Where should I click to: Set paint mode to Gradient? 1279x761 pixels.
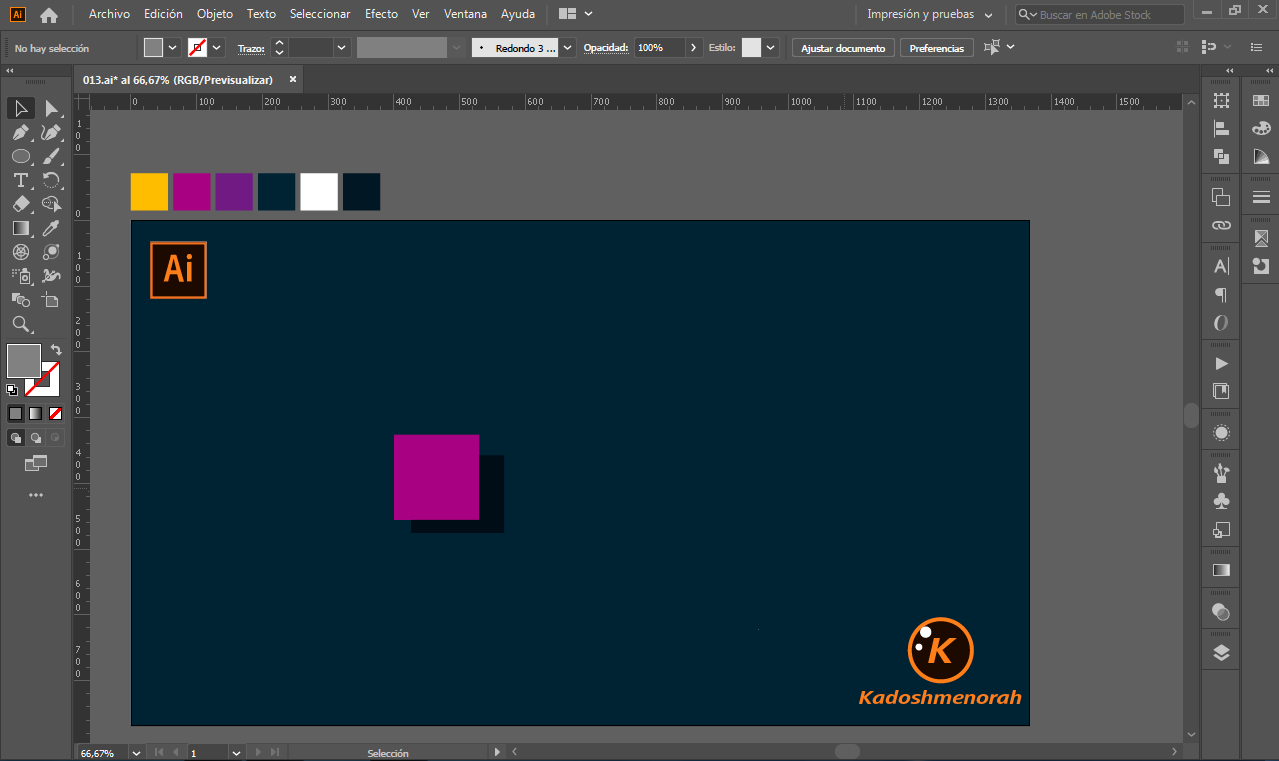(35, 413)
